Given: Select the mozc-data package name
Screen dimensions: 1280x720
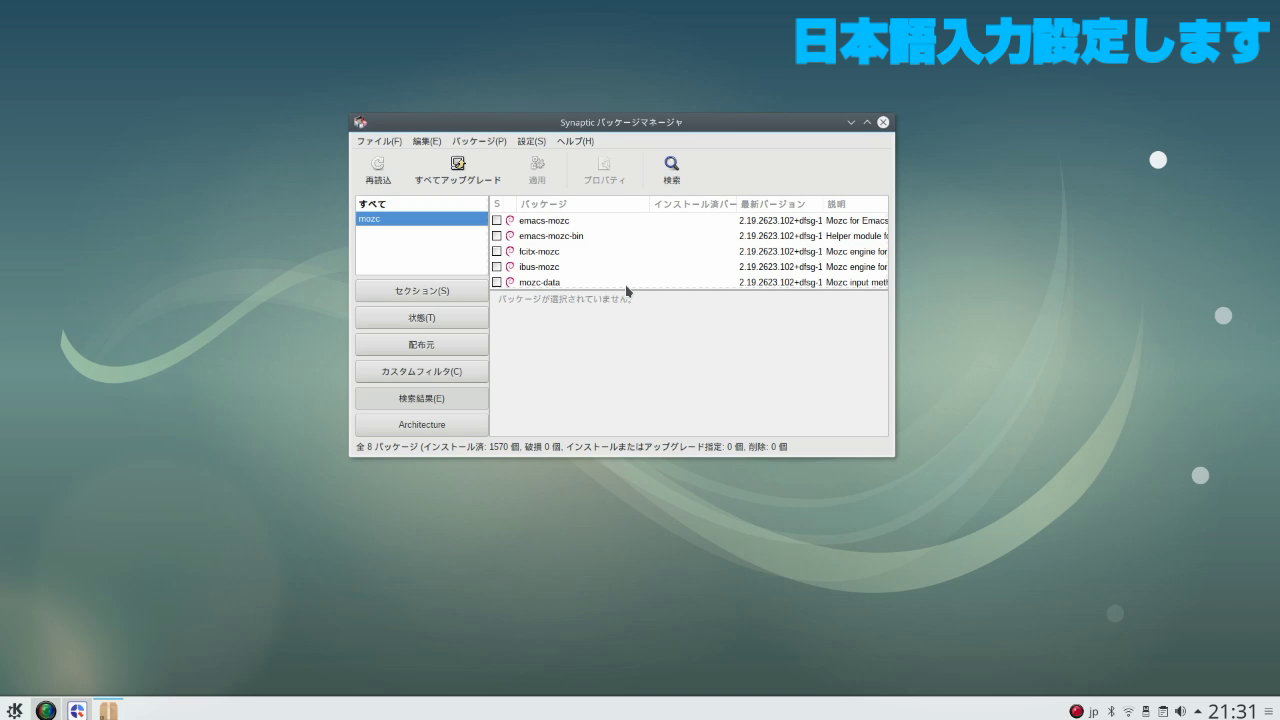Looking at the screenshot, I should 539,282.
